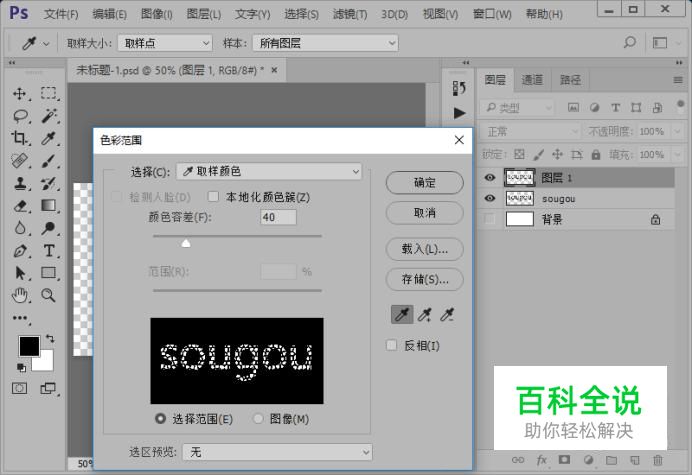This screenshot has height=475, width=692.
Task: Toggle the layer filter switch
Action: 680,106
